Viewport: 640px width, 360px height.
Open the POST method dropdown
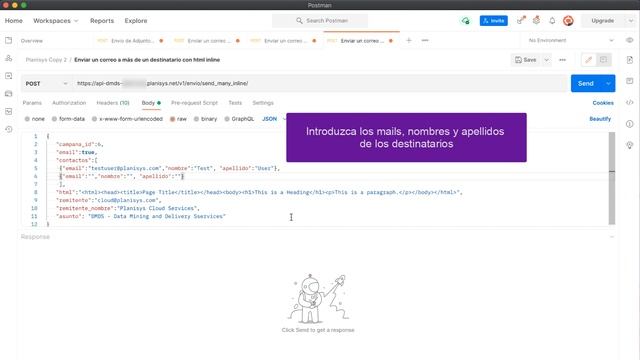46,83
